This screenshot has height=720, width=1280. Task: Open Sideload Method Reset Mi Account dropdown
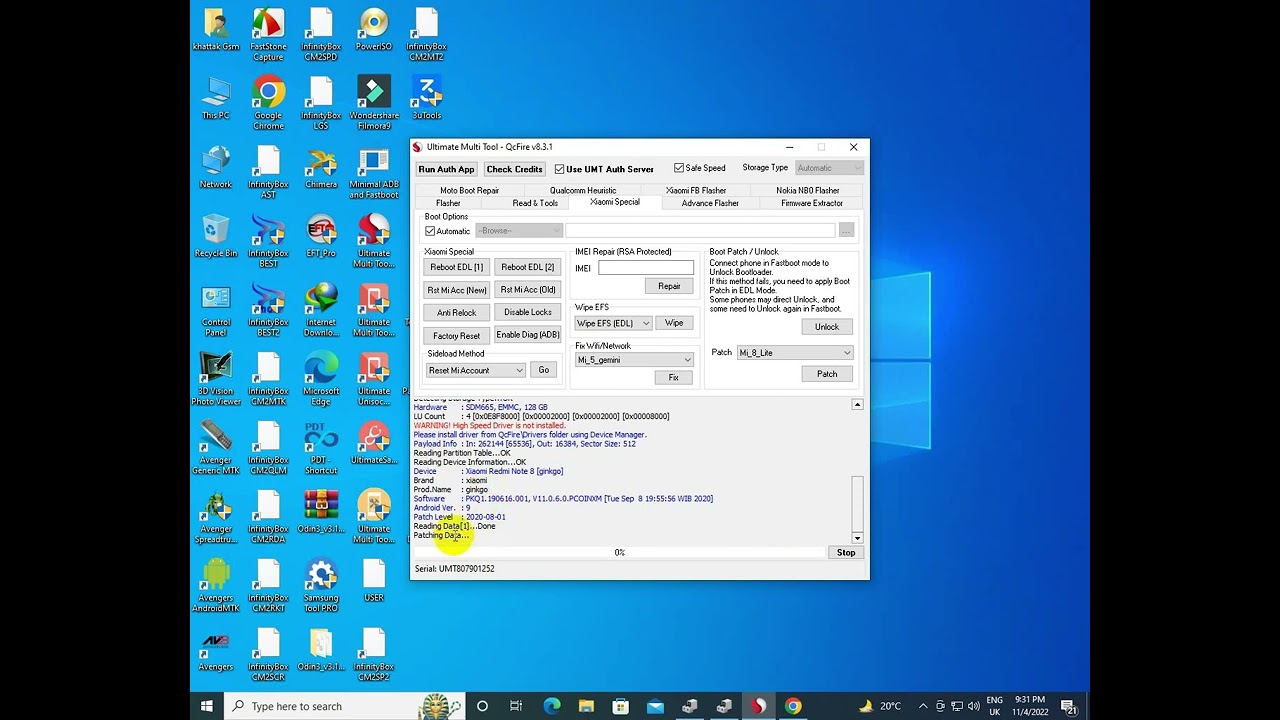point(475,370)
